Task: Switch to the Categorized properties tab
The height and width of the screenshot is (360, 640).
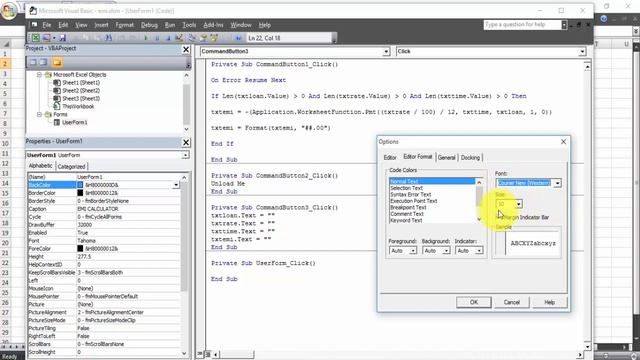Action: point(71,167)
